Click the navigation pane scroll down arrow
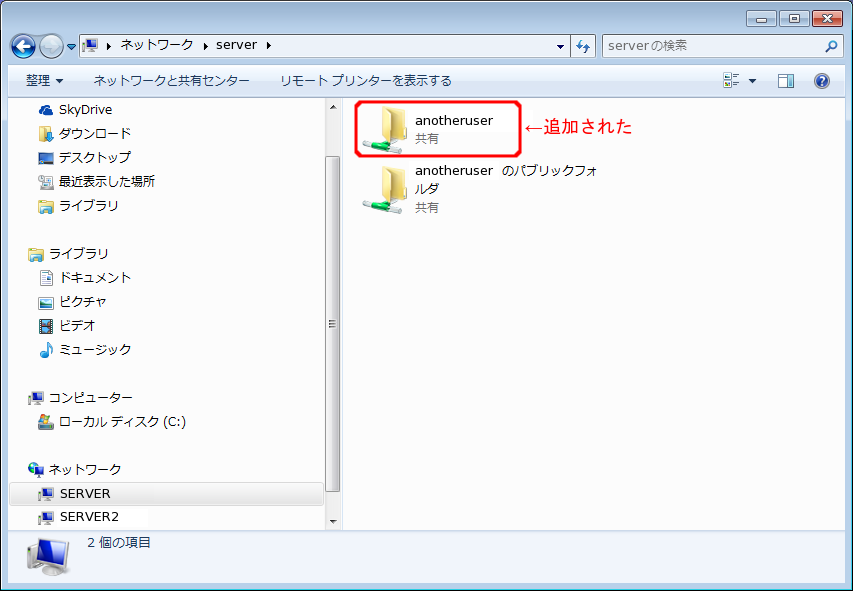 (333, 521)
